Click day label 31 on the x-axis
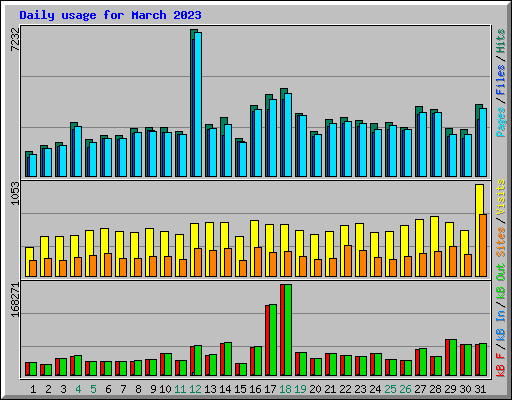The image size is (512, 400). click(480, 389)
